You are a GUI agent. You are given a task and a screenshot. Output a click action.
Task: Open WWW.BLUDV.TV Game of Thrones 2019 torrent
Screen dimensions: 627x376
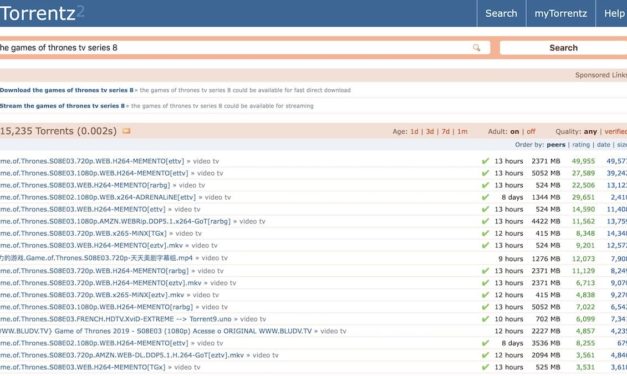tap(156, 331)
